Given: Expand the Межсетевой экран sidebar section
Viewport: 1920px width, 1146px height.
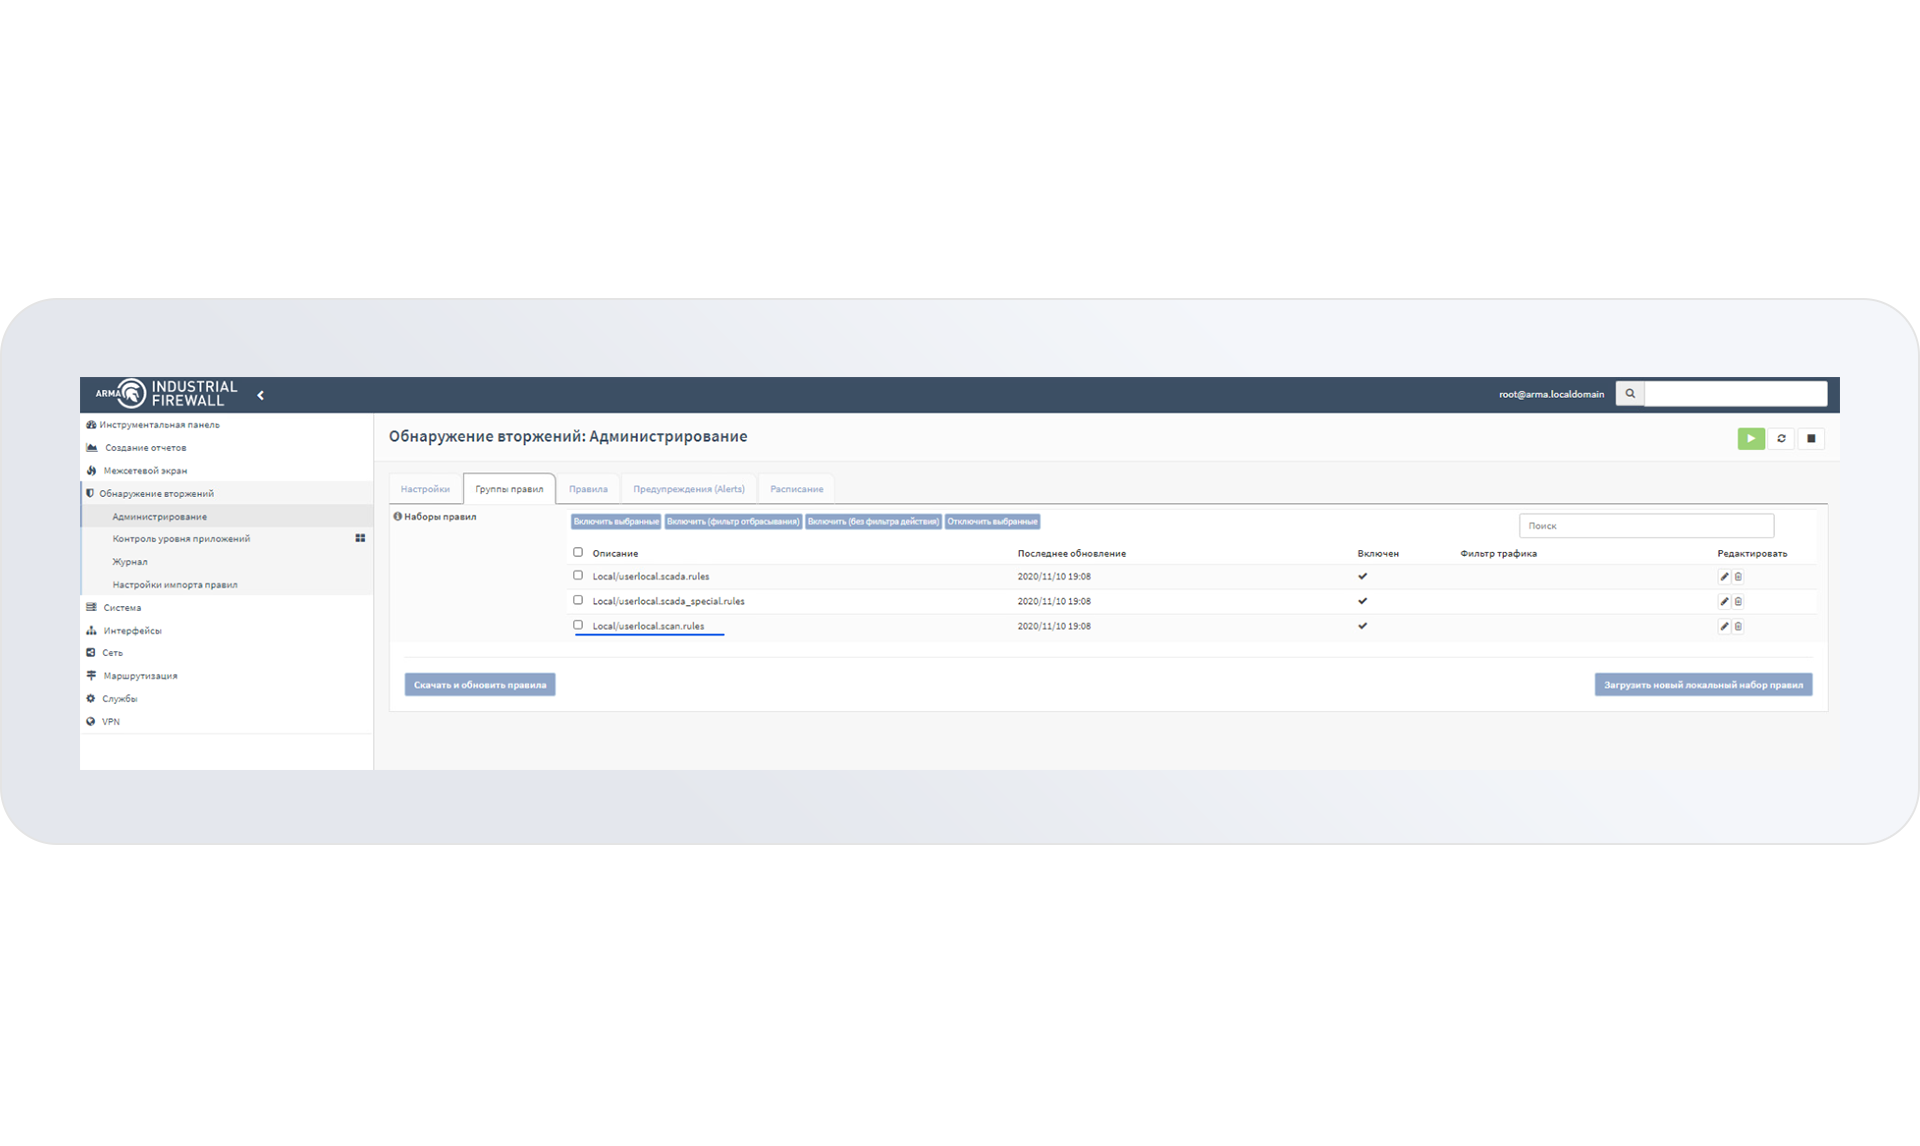Looking at the screenshot, I should (145, 470).
